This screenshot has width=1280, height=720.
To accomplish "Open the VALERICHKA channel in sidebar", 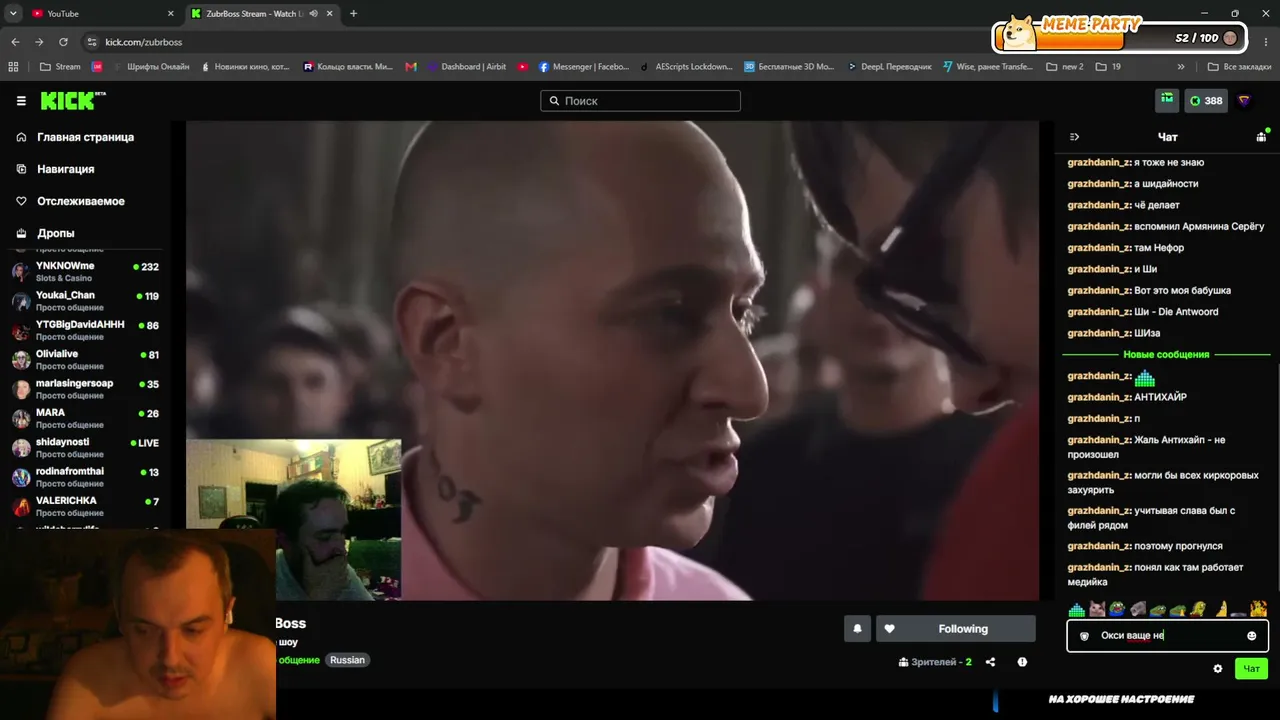I will coord(86,506).
